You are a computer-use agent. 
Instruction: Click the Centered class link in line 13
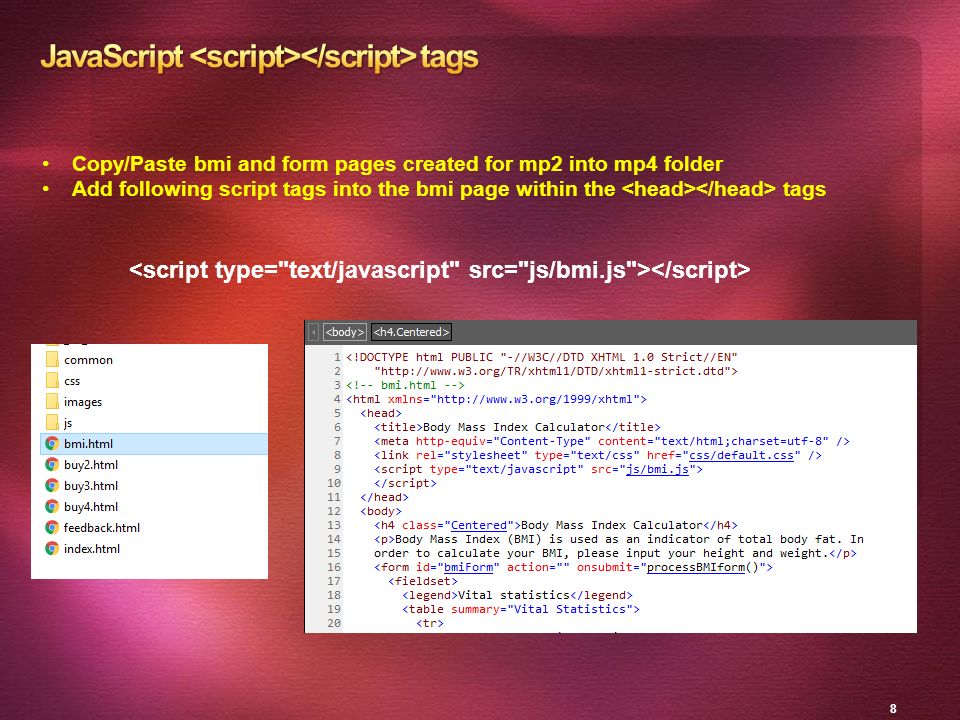(x=479, y=525)
